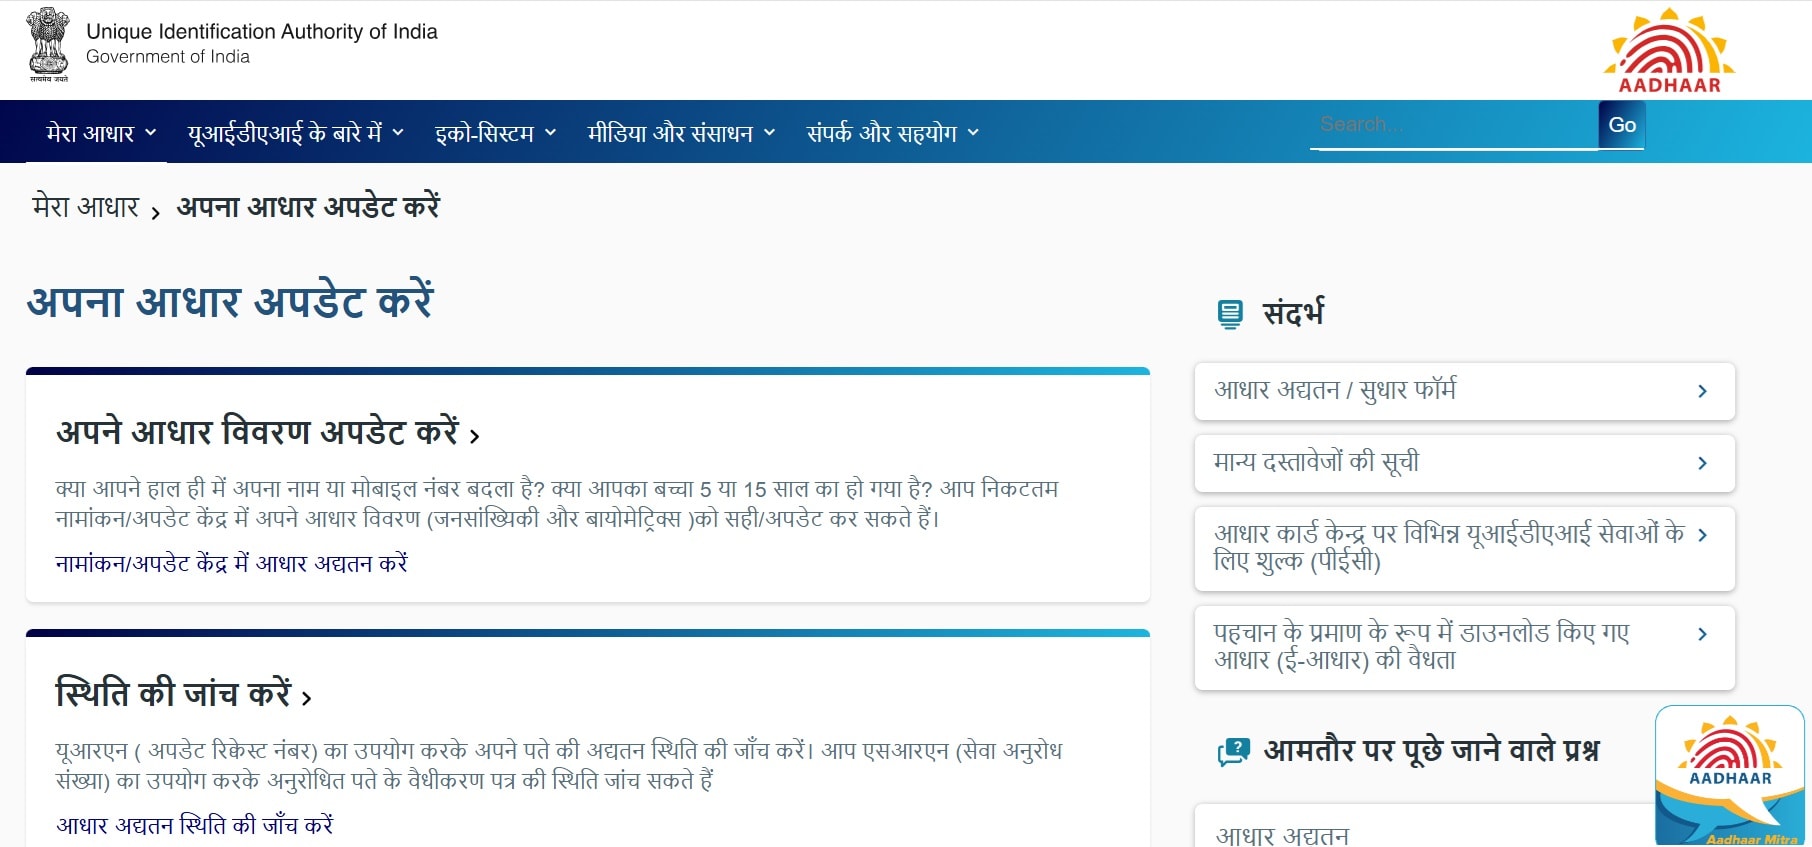This screenshot has height=847, width=1812.
Task: Open आधार अद्यतन FAQ item
Action: 1424,827
